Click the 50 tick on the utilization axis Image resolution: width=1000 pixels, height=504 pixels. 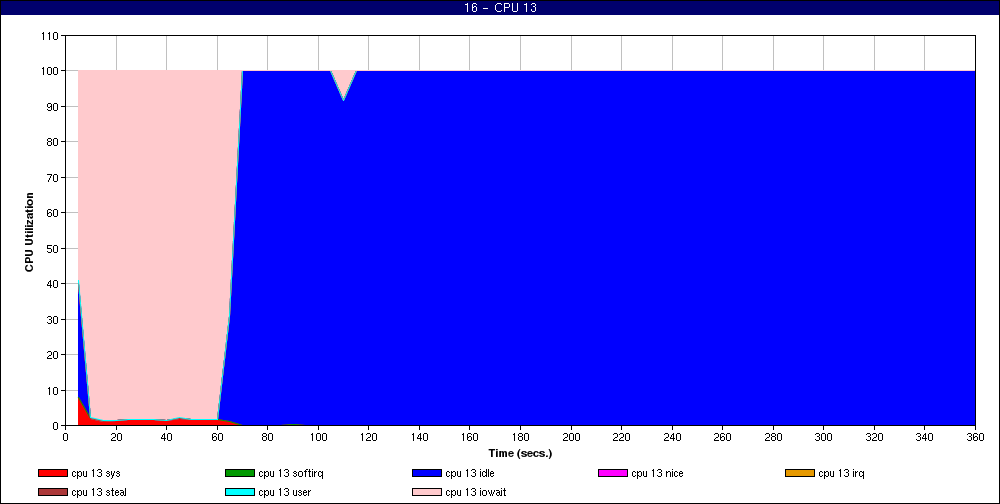(54, 249)
